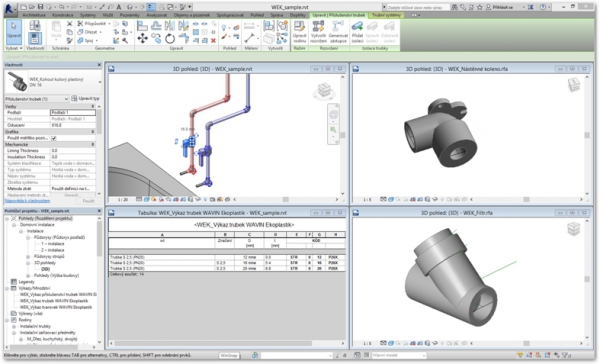Toggle Použít měřítko pozn... checkbox
The image size is (600, 364).
click(54, 138)
